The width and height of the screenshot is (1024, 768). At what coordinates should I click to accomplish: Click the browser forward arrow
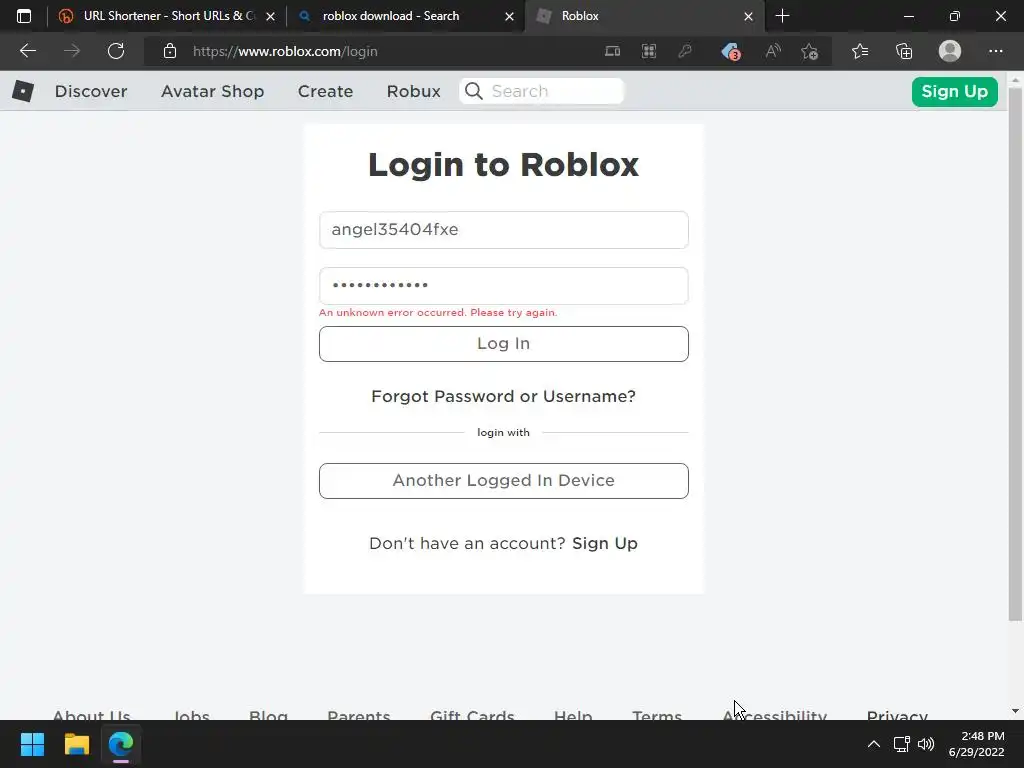[x=72, y=51]
